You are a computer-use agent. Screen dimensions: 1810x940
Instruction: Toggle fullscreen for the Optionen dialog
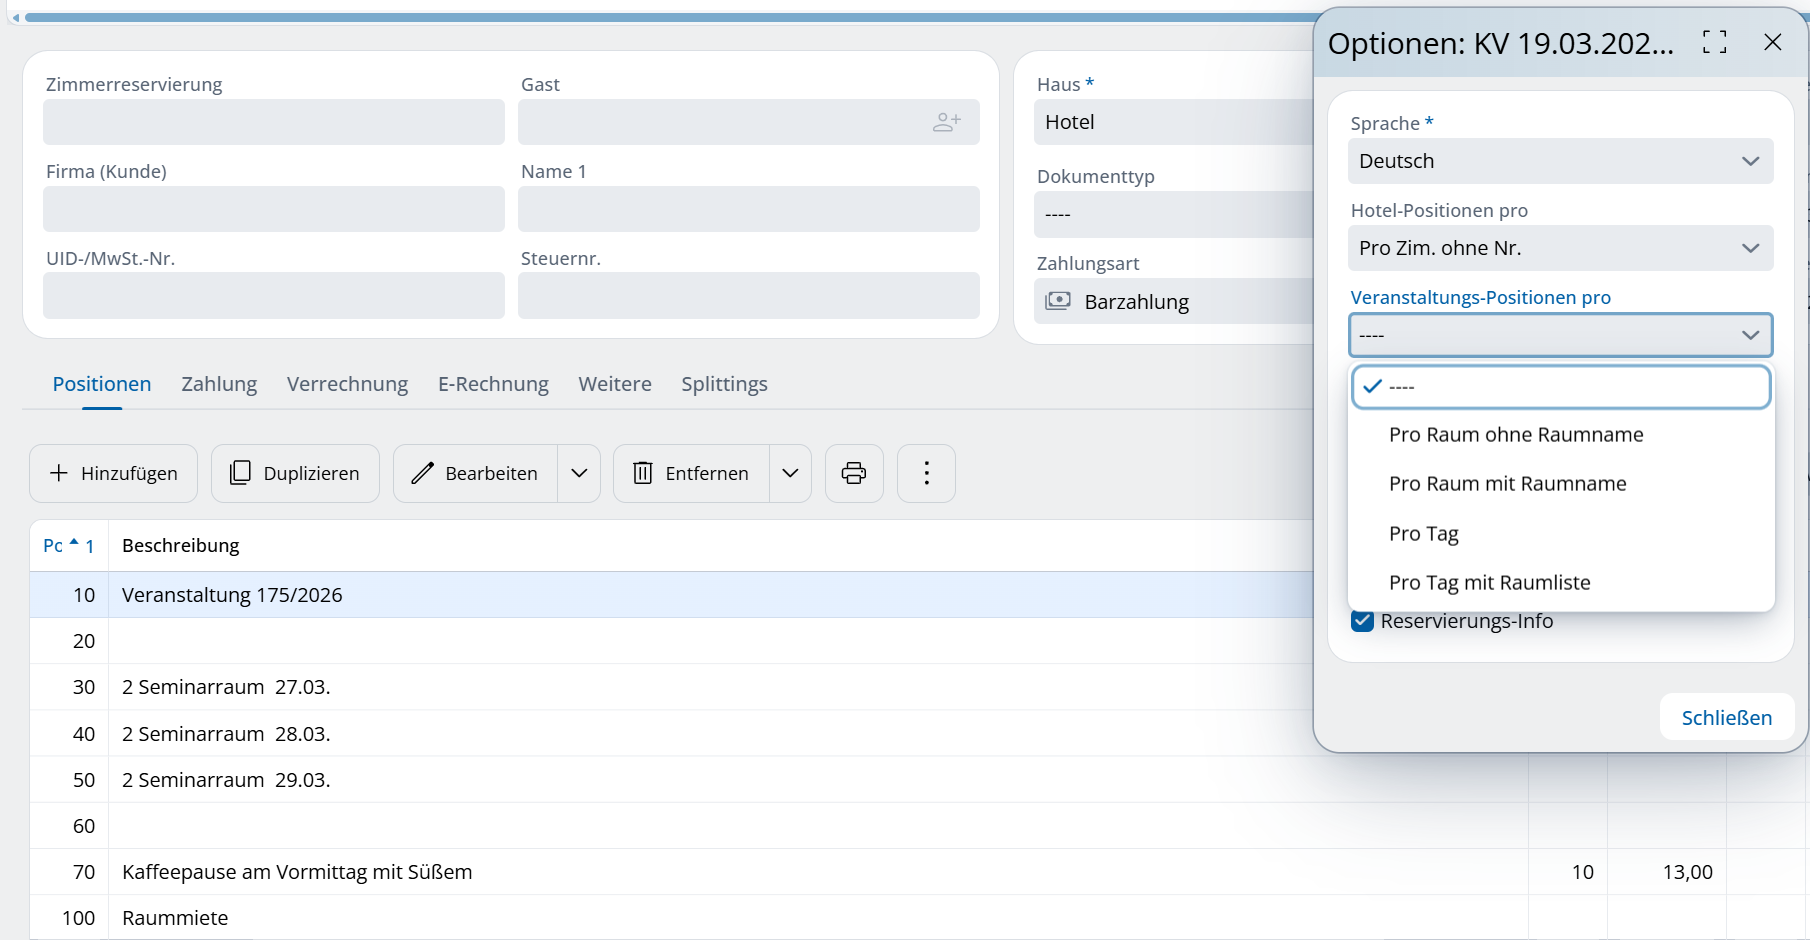[1714, 42]
